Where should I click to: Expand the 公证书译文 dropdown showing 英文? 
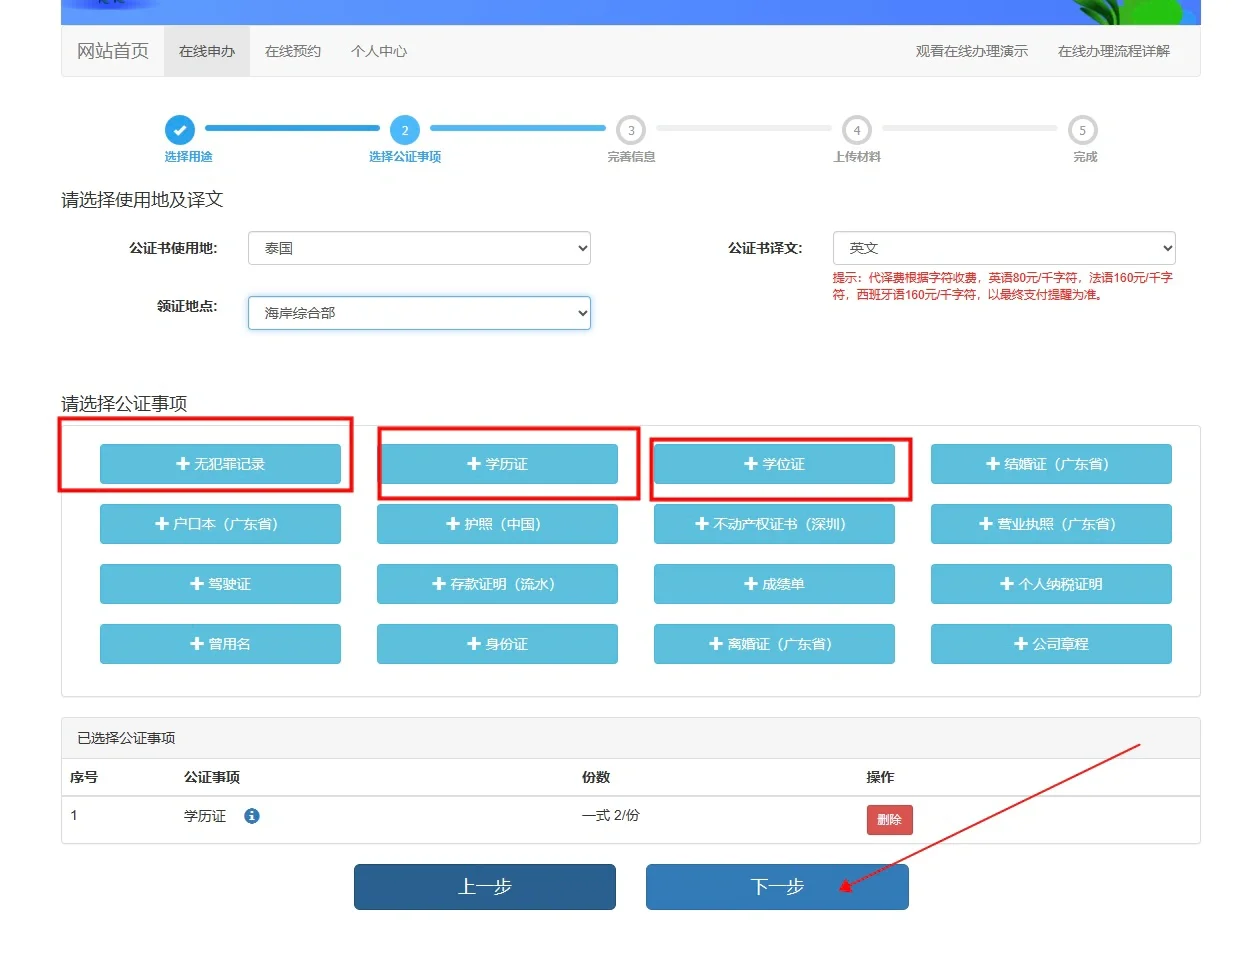tap(1003, 248)
